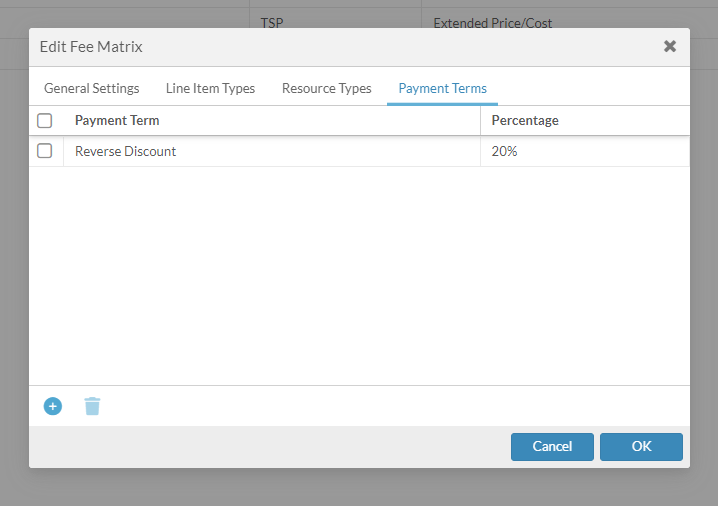
Task: Sort by the Payment Term column header
Action: tap(117, 121)
